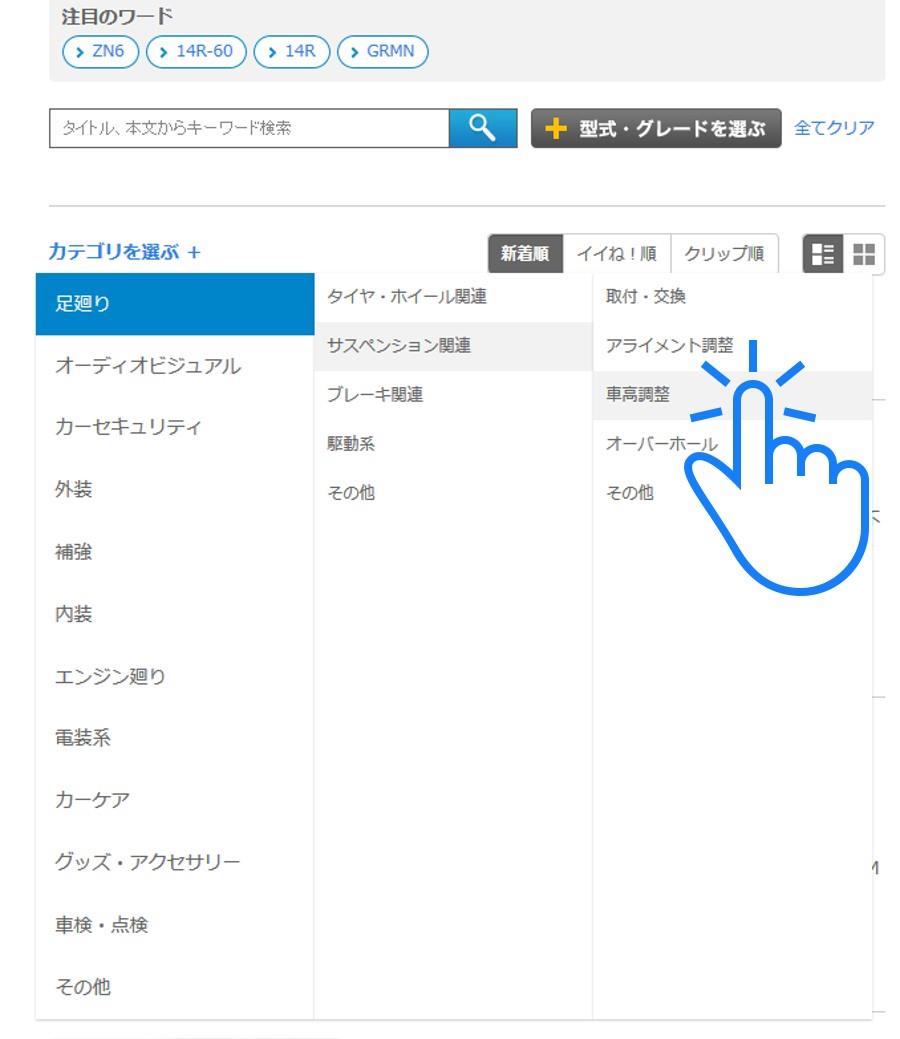Select the グッズ・アクセサリー category
Screen dimensions: 900x1039
click(x=175, y=862)
